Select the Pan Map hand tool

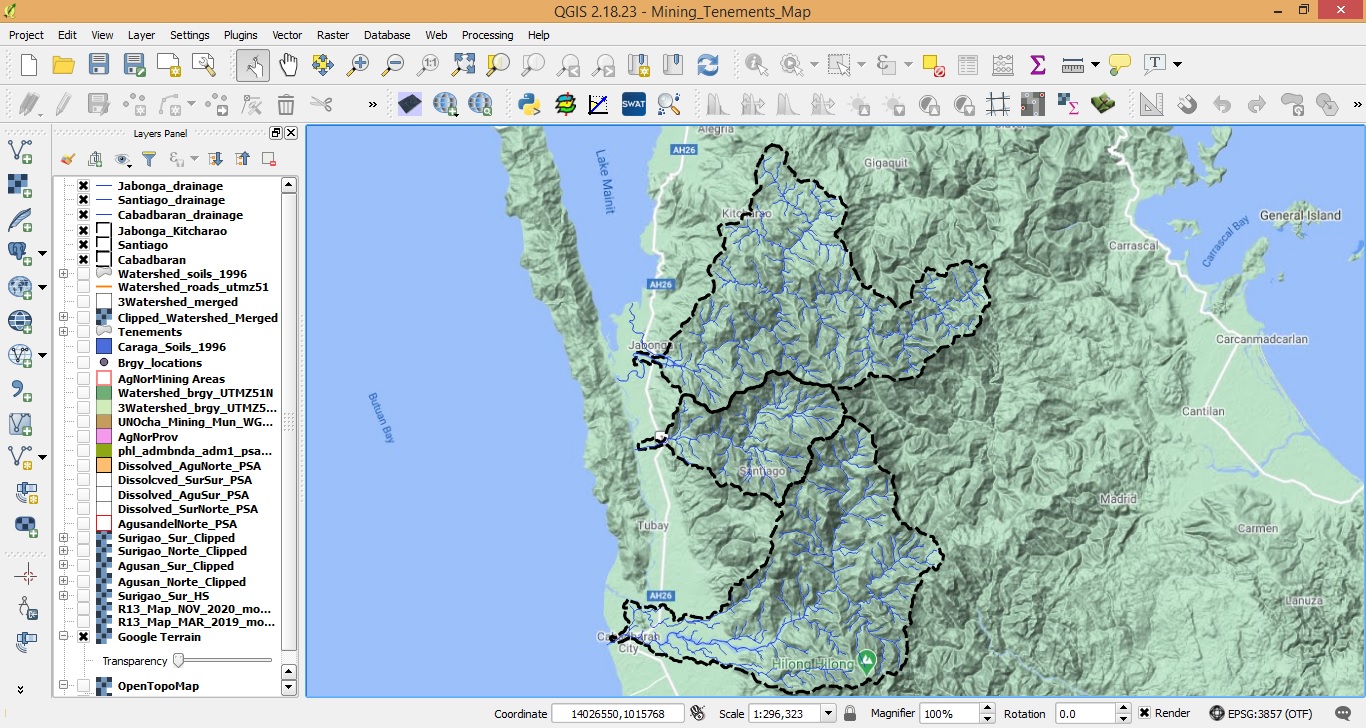point(288,65)
